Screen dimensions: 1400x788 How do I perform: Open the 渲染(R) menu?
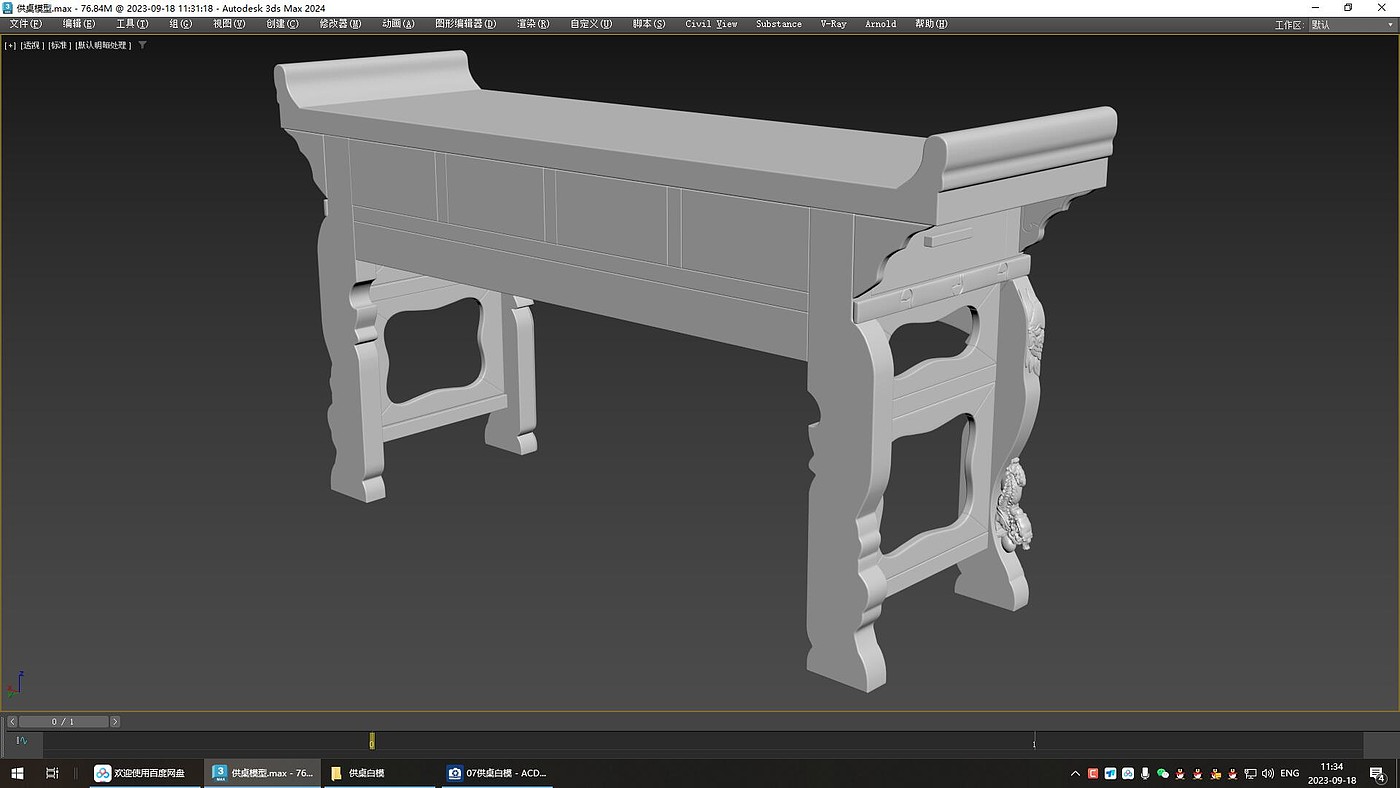[532, 24]
